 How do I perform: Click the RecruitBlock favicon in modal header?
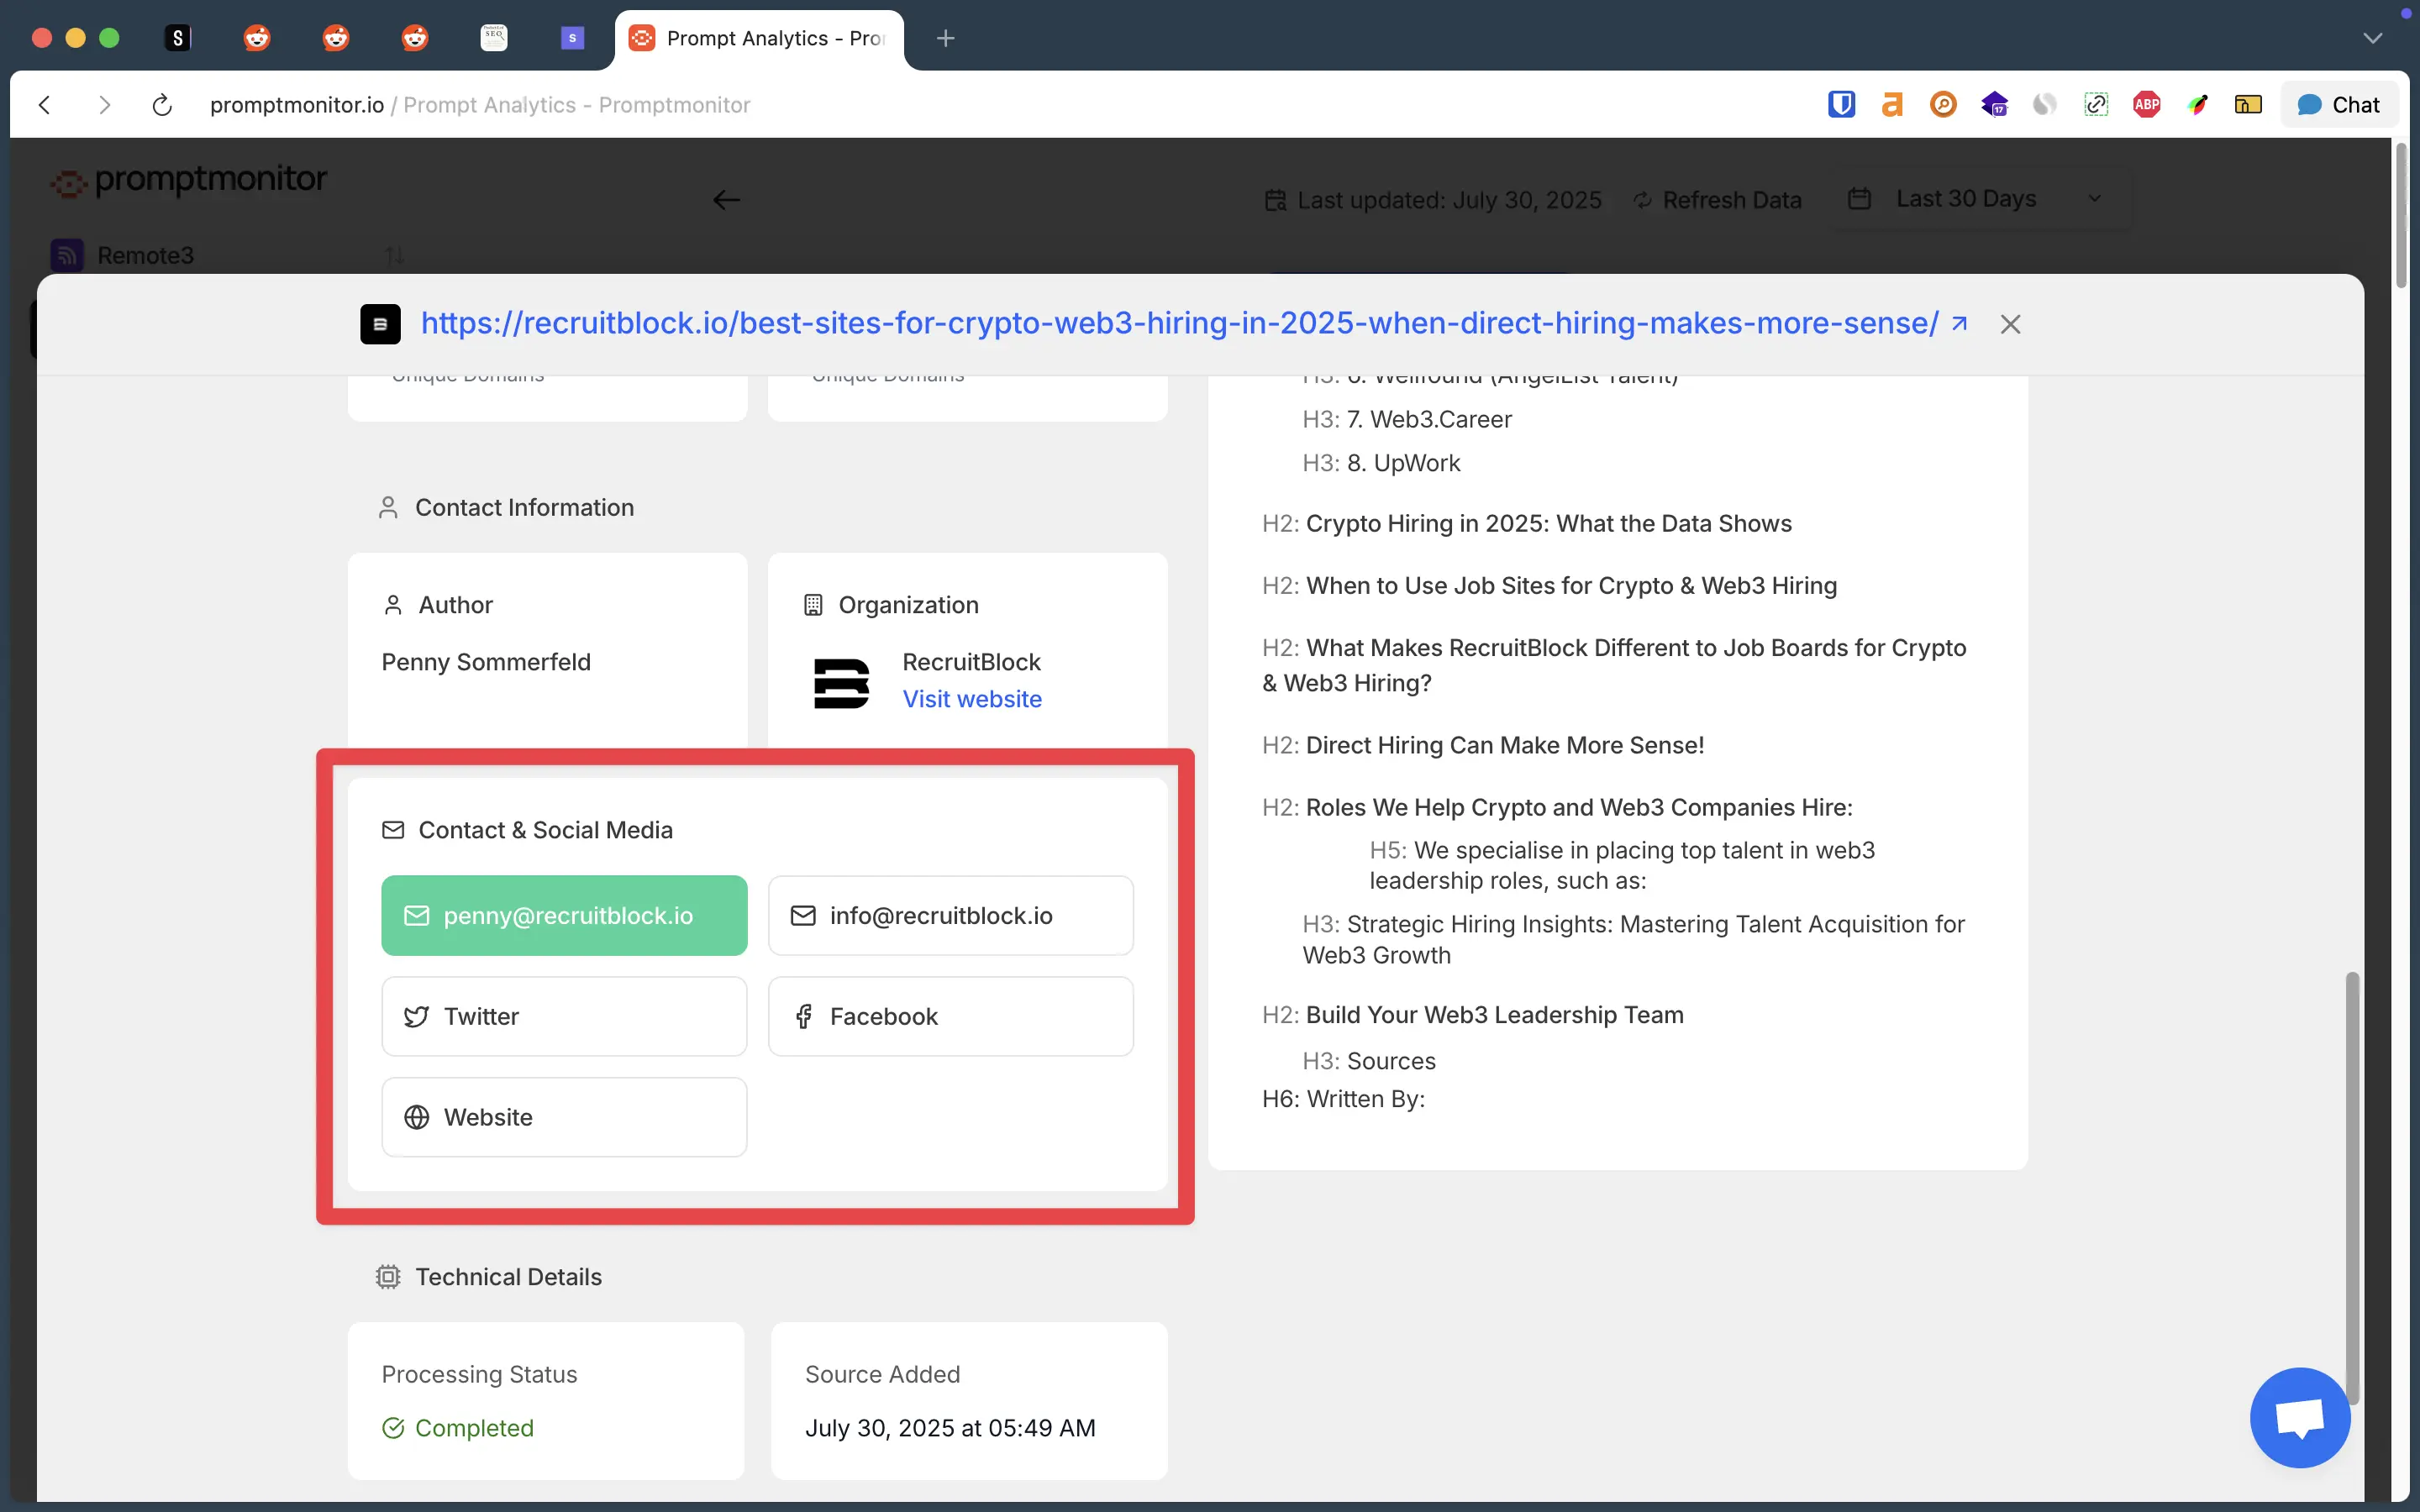380,324
